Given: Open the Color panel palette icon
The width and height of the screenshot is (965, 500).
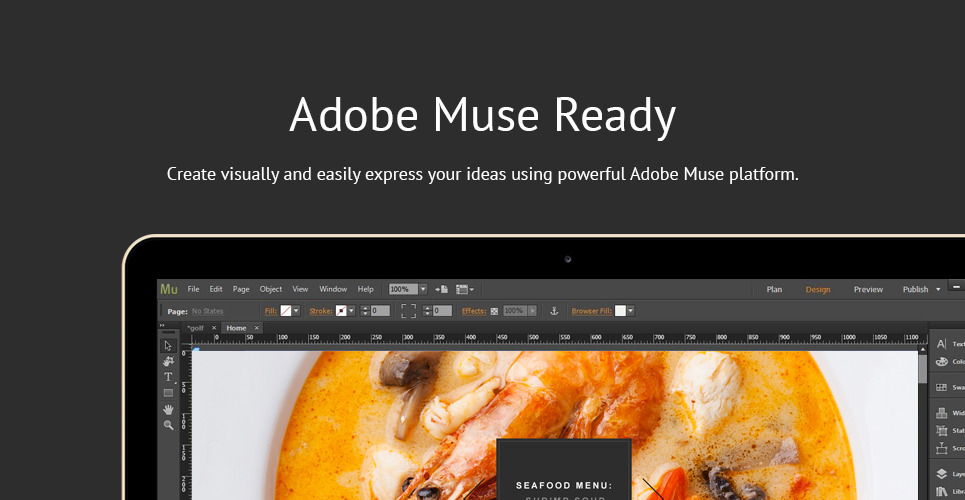Looking at the screenshot, I should [x=942, y=361].
